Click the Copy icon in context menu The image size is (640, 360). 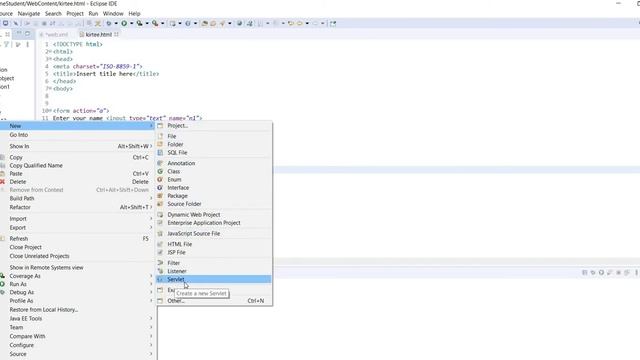[x=2, y=157]
